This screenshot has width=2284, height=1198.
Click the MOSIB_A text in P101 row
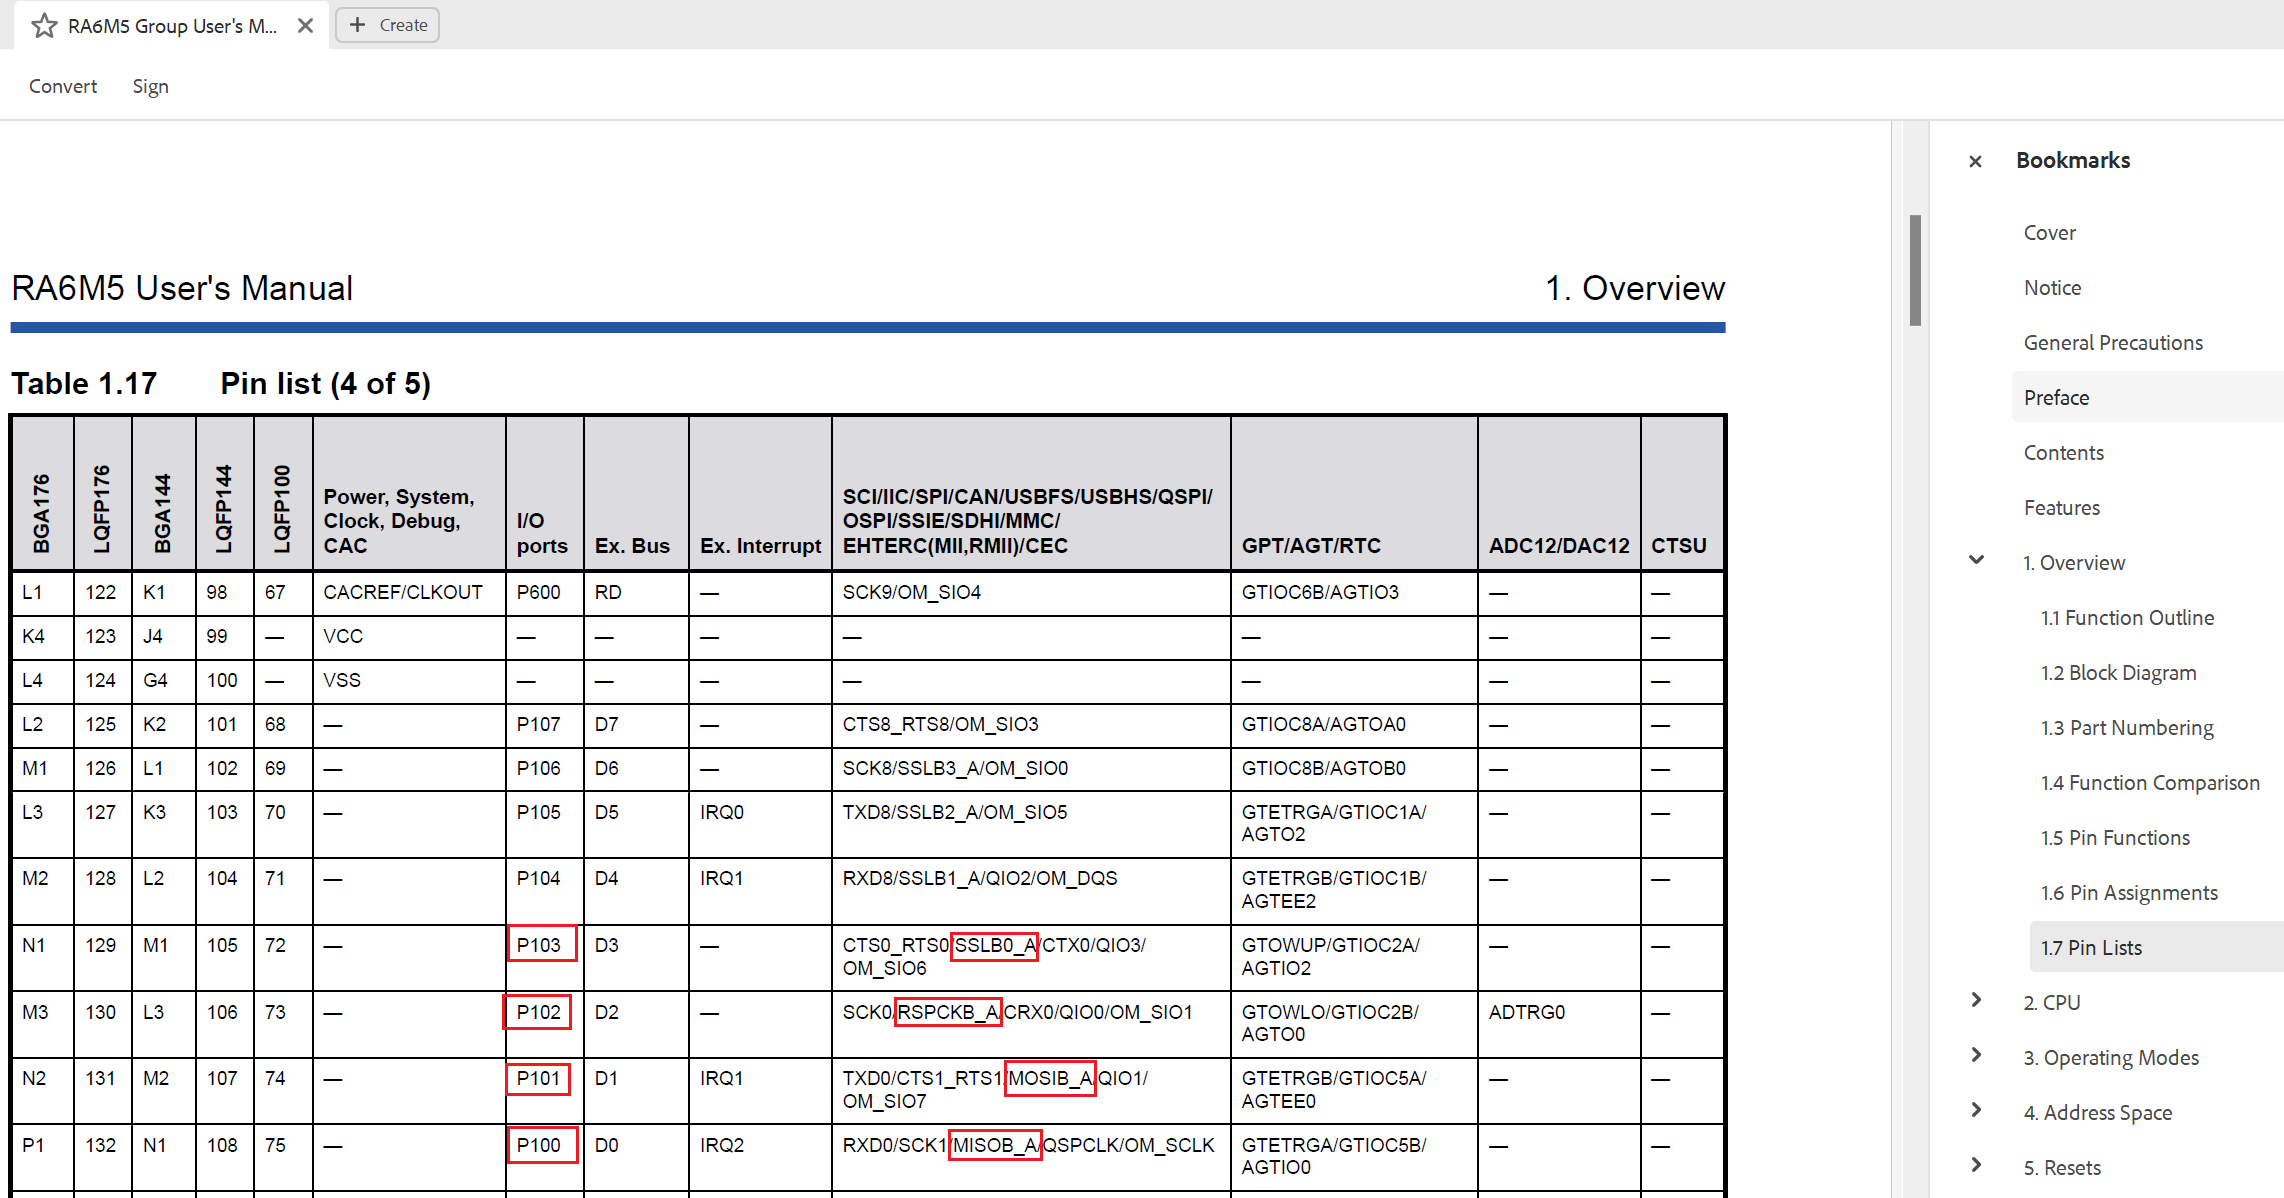coord(1050,1078)
